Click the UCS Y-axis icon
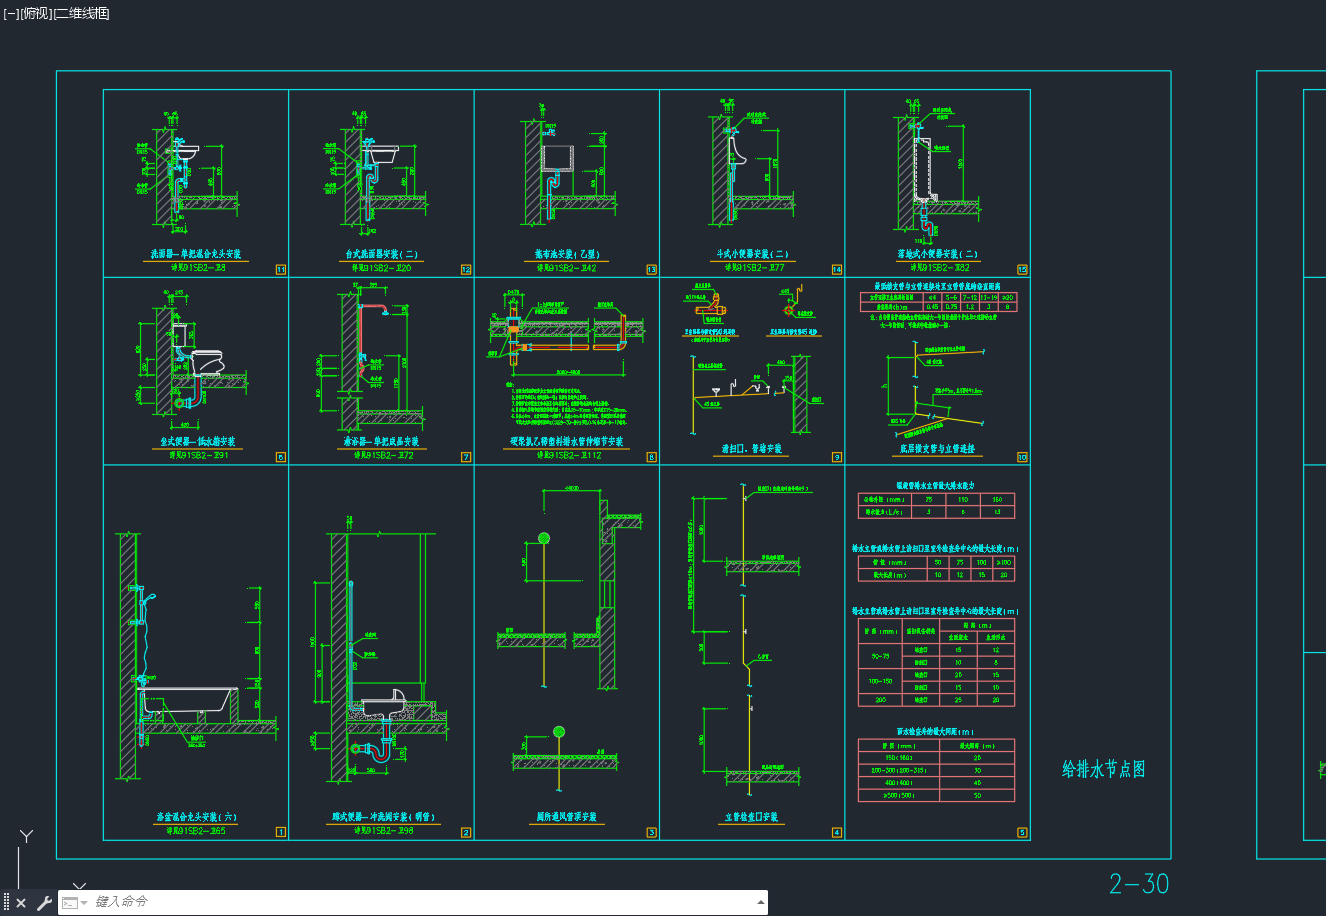This screenshot has width=1326, height=916. 26,837
